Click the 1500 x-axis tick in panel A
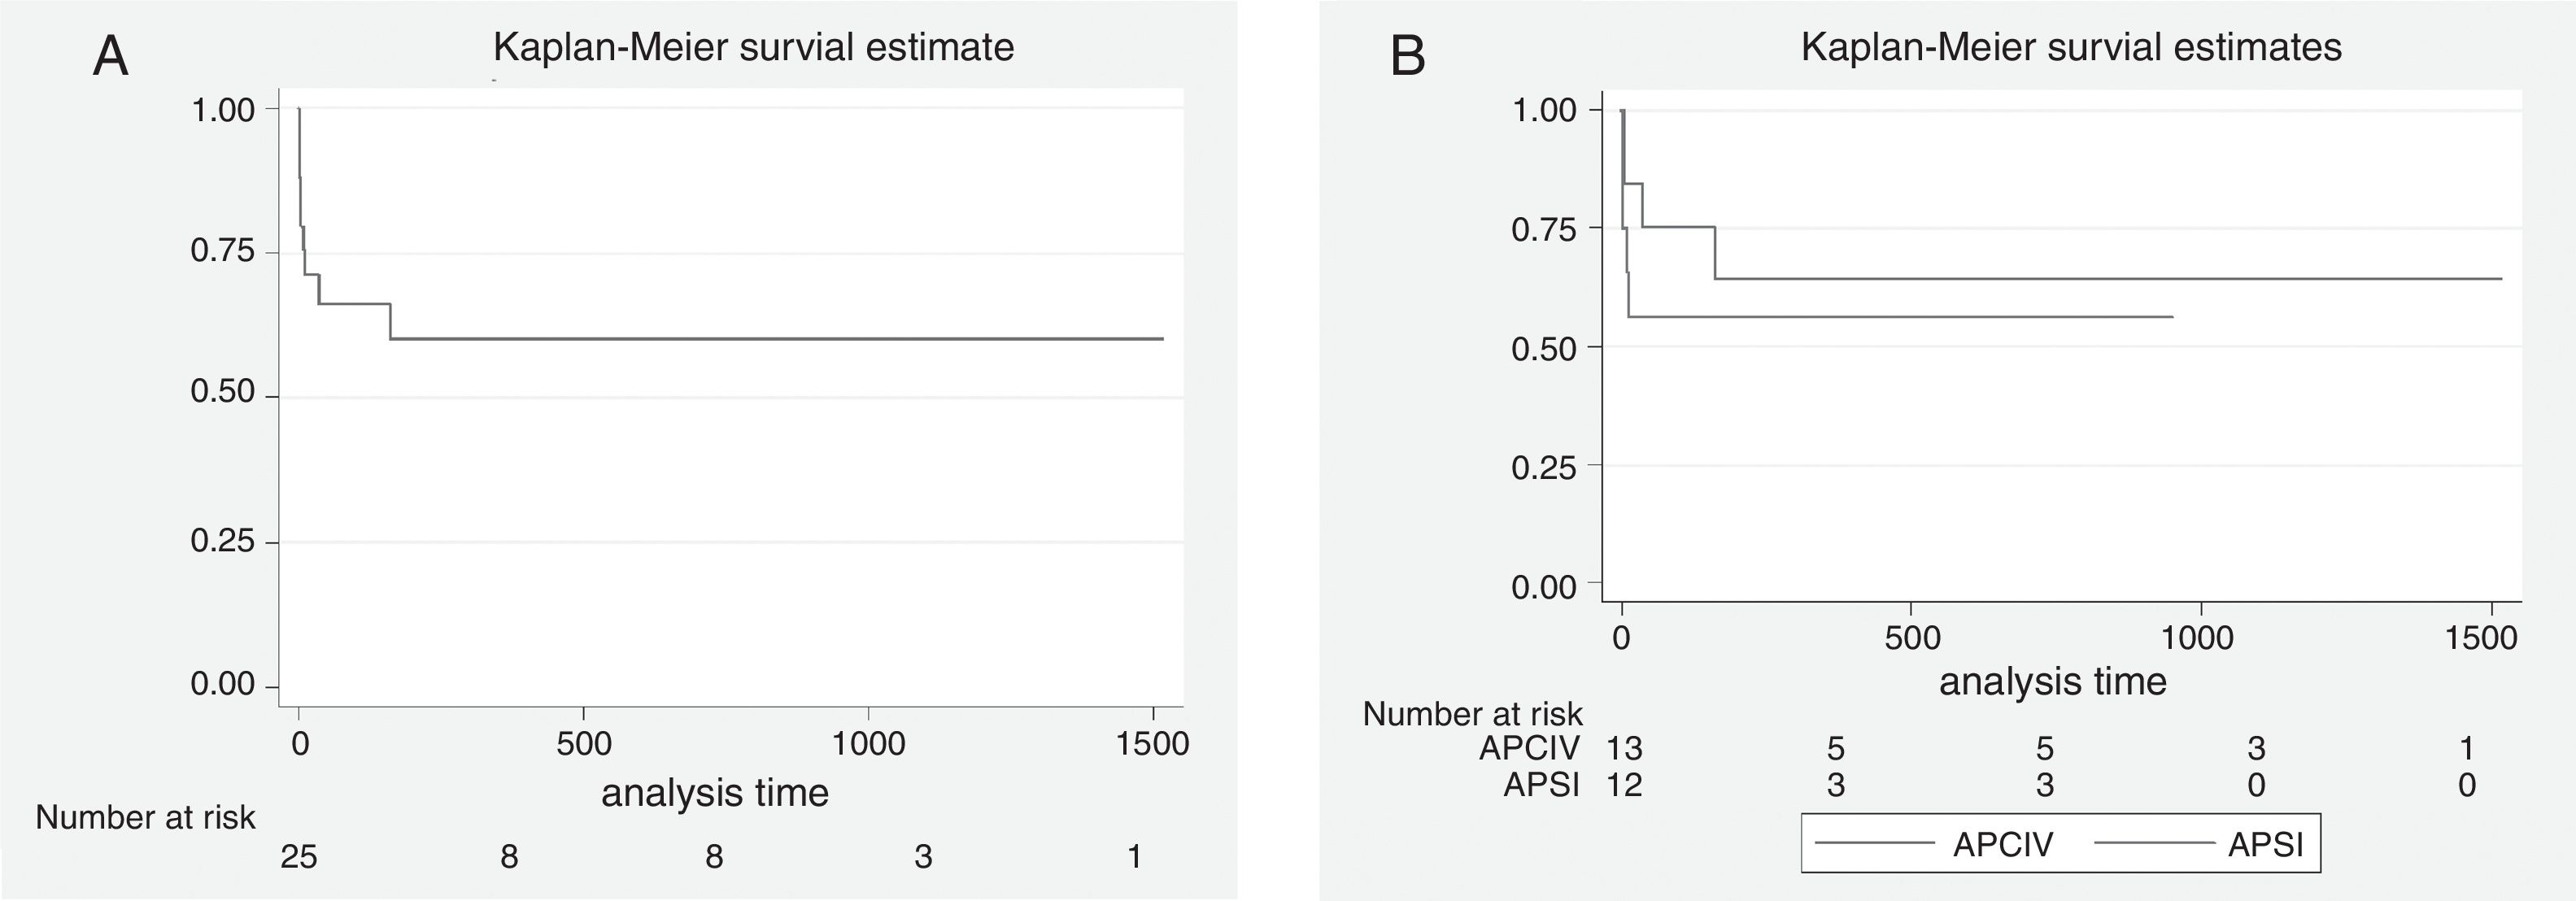 1153,743
